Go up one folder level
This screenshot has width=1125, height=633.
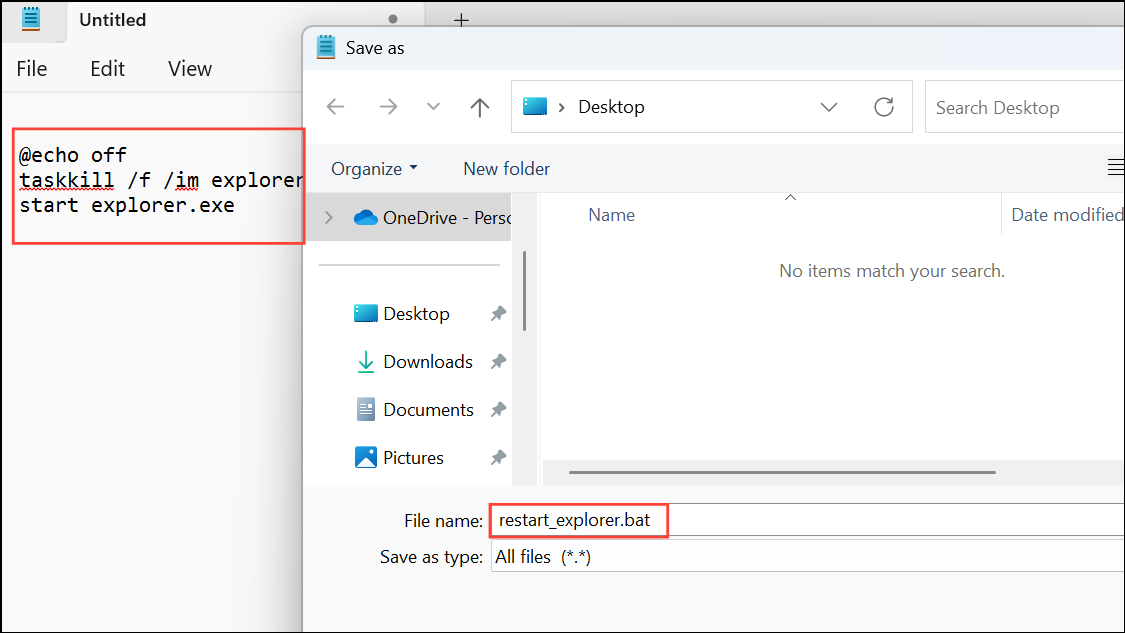(479, 106)
